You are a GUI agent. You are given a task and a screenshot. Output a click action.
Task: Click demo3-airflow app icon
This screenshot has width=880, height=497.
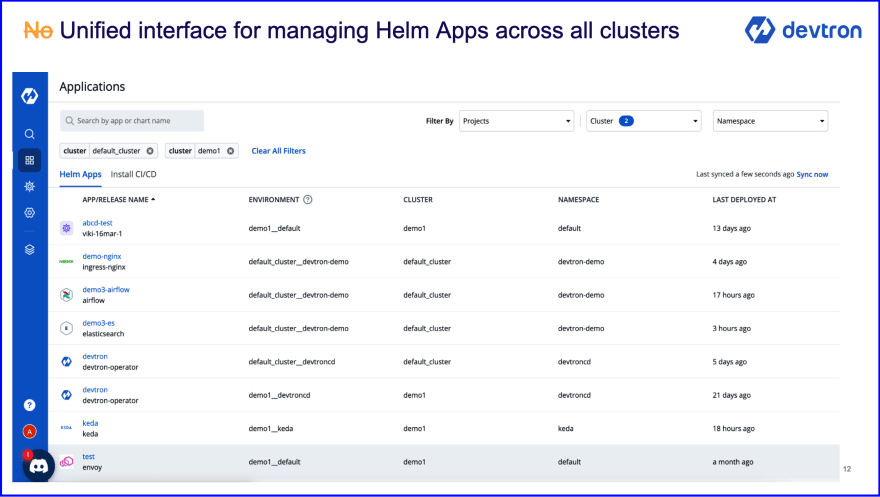click(x=66, y=295)
